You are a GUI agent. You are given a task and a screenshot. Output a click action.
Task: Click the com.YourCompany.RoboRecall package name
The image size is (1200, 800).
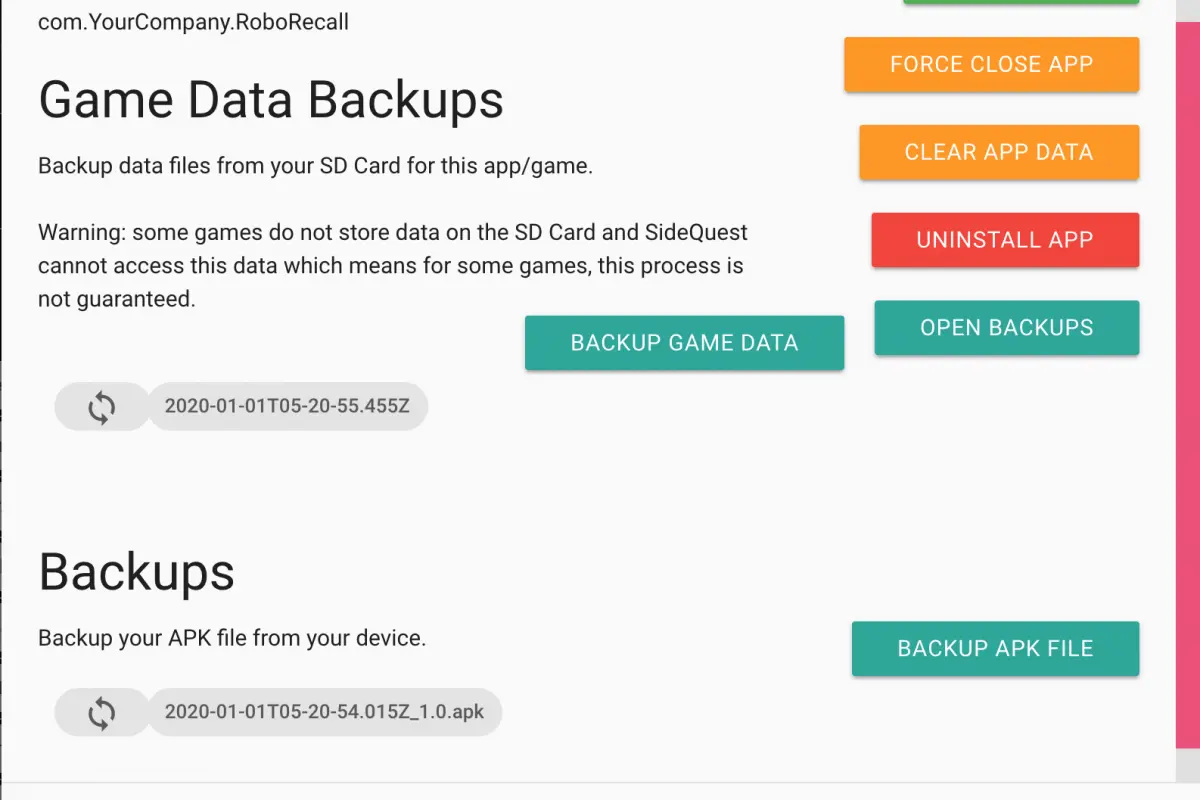(x=193, y=21)
